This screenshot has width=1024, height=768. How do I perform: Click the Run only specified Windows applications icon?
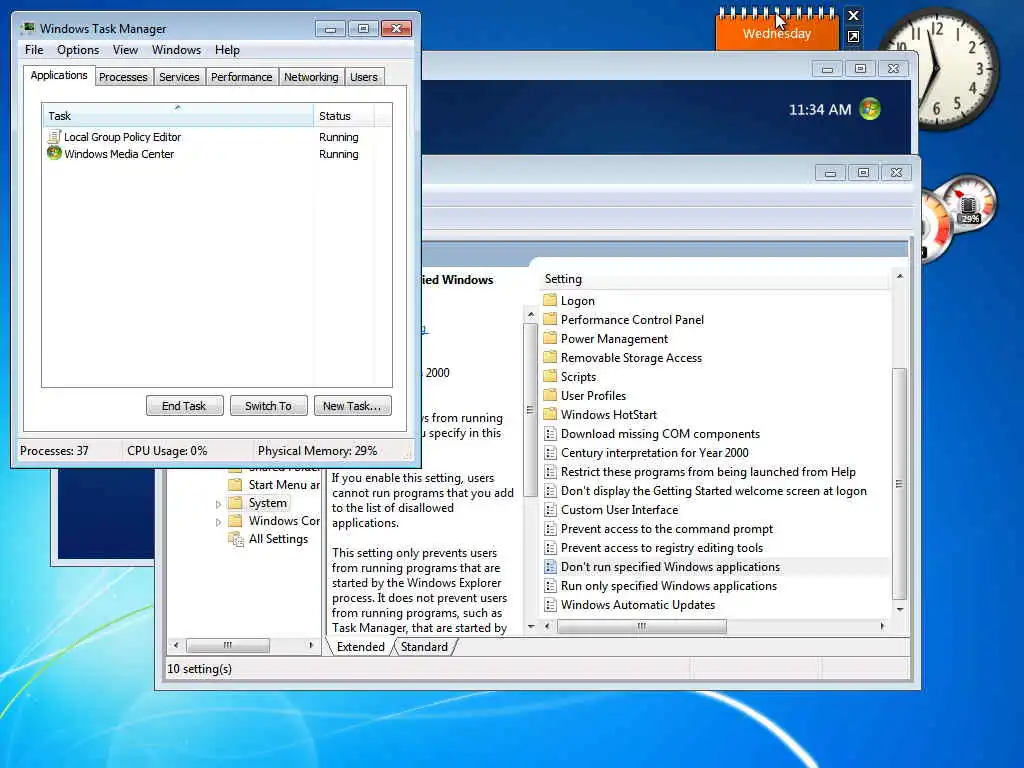click(551, 585)
